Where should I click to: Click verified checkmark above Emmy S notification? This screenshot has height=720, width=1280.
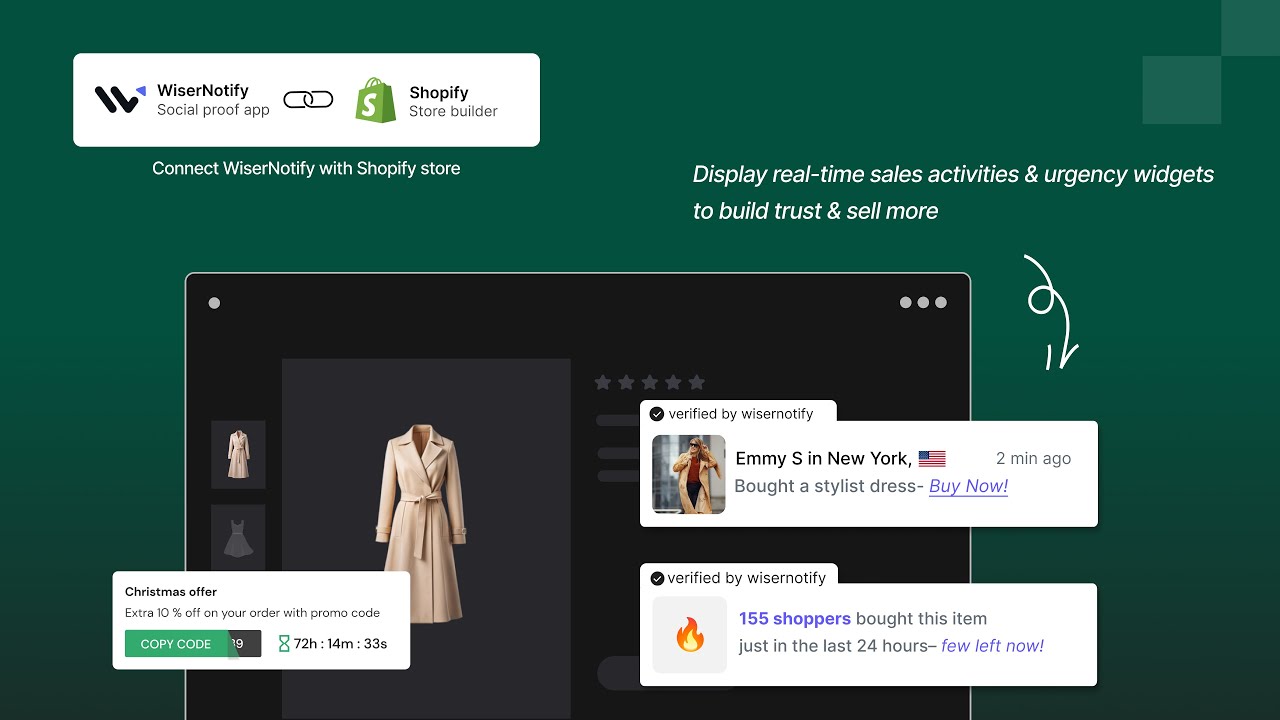(657, 414)
